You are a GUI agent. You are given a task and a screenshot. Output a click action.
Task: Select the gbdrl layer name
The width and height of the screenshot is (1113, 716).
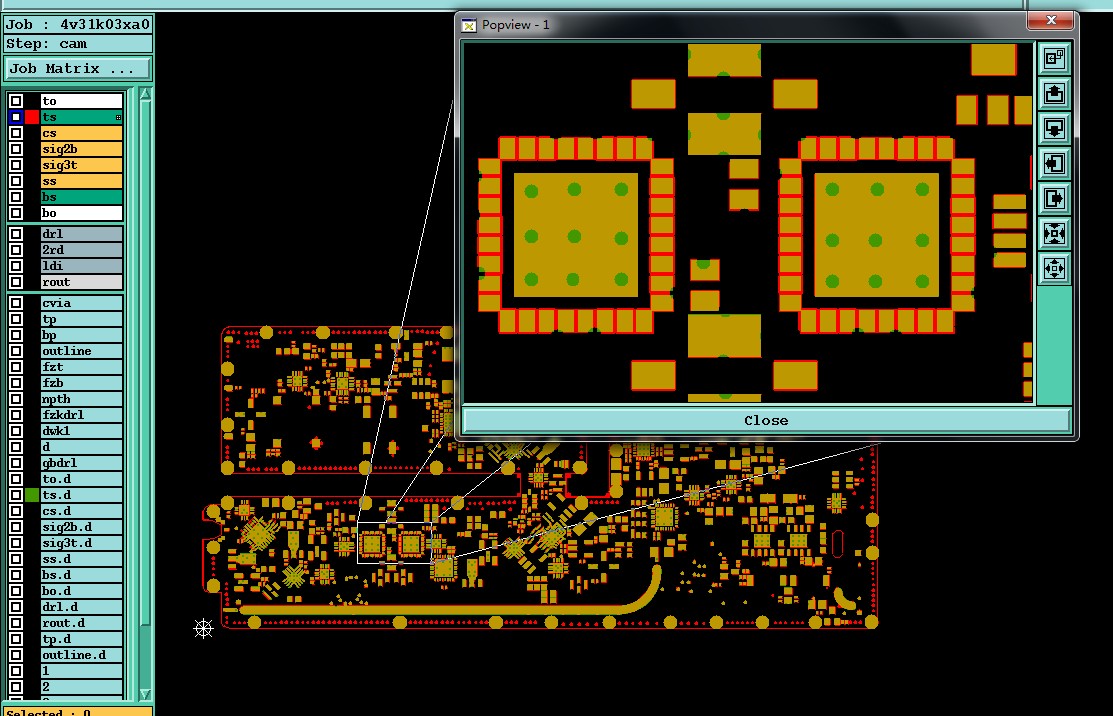(81, 463)
